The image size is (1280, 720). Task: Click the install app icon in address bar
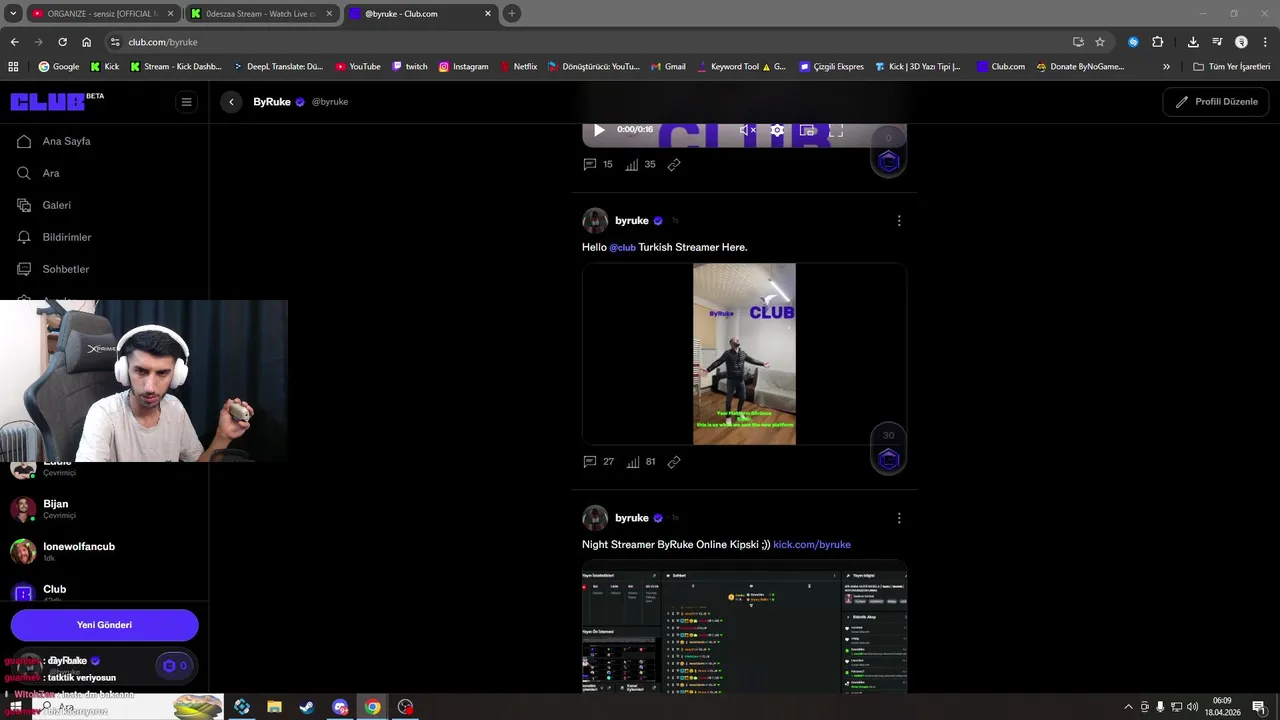1078,42
